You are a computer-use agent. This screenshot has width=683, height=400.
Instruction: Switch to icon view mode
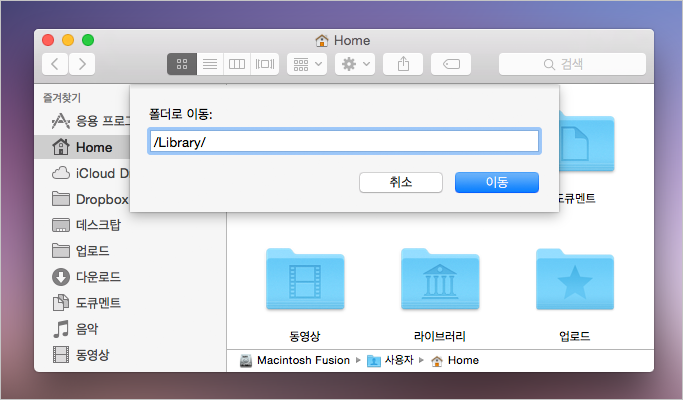pos(182,64)
